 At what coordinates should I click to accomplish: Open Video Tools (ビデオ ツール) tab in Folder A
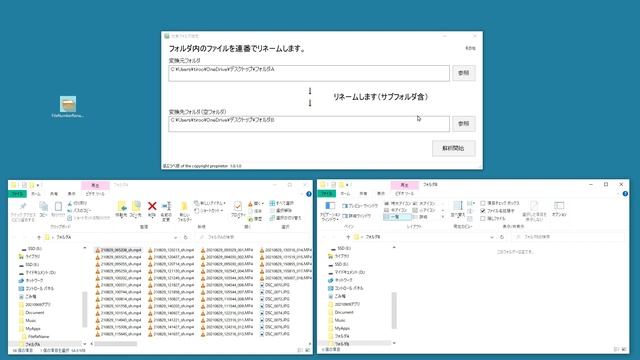pyautogui.click(x=95, y=194)
